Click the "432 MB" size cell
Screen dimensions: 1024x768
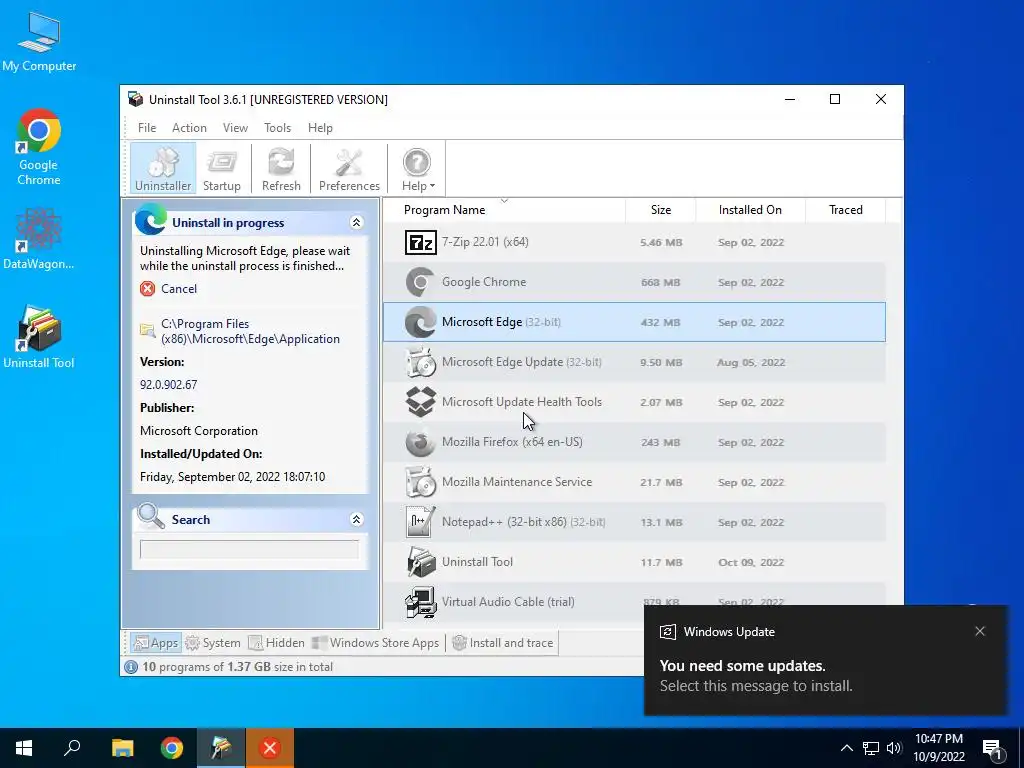coord(661,323)
